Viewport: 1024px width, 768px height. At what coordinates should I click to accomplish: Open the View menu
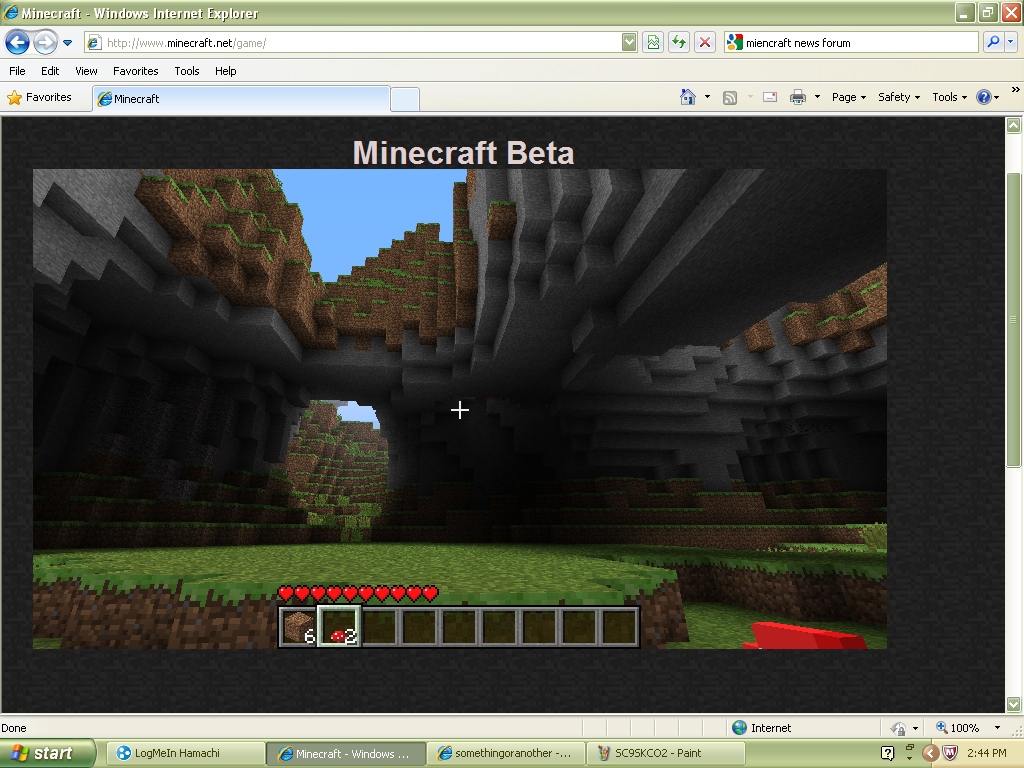click(x=86, y=71)
